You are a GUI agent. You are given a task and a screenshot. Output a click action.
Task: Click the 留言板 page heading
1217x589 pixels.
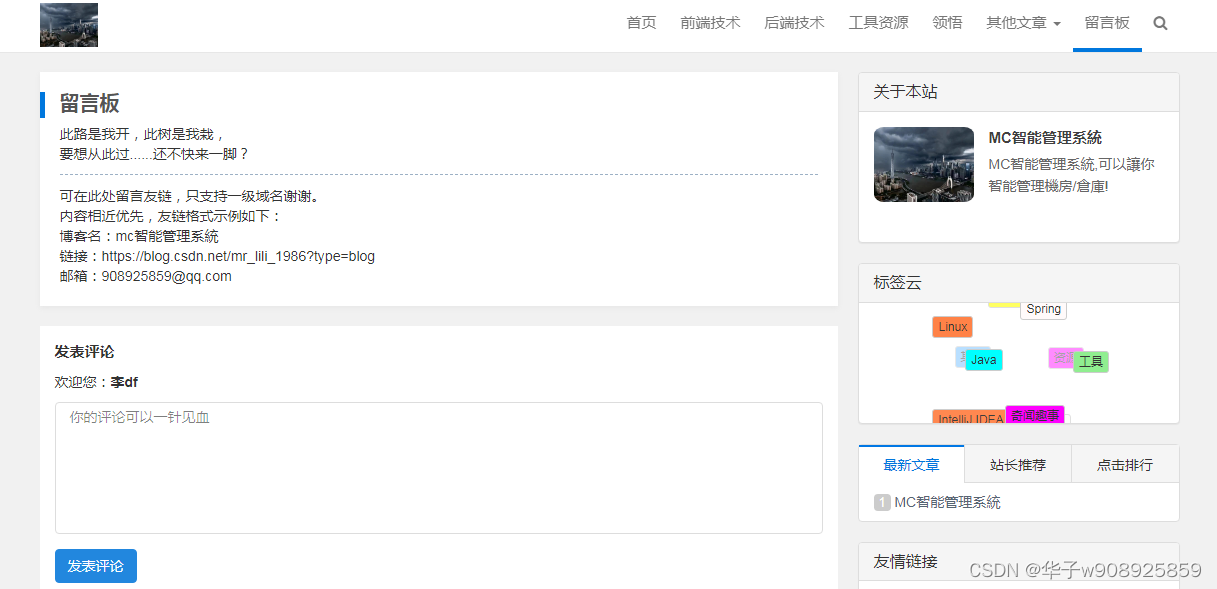click(x=90, y=103)
